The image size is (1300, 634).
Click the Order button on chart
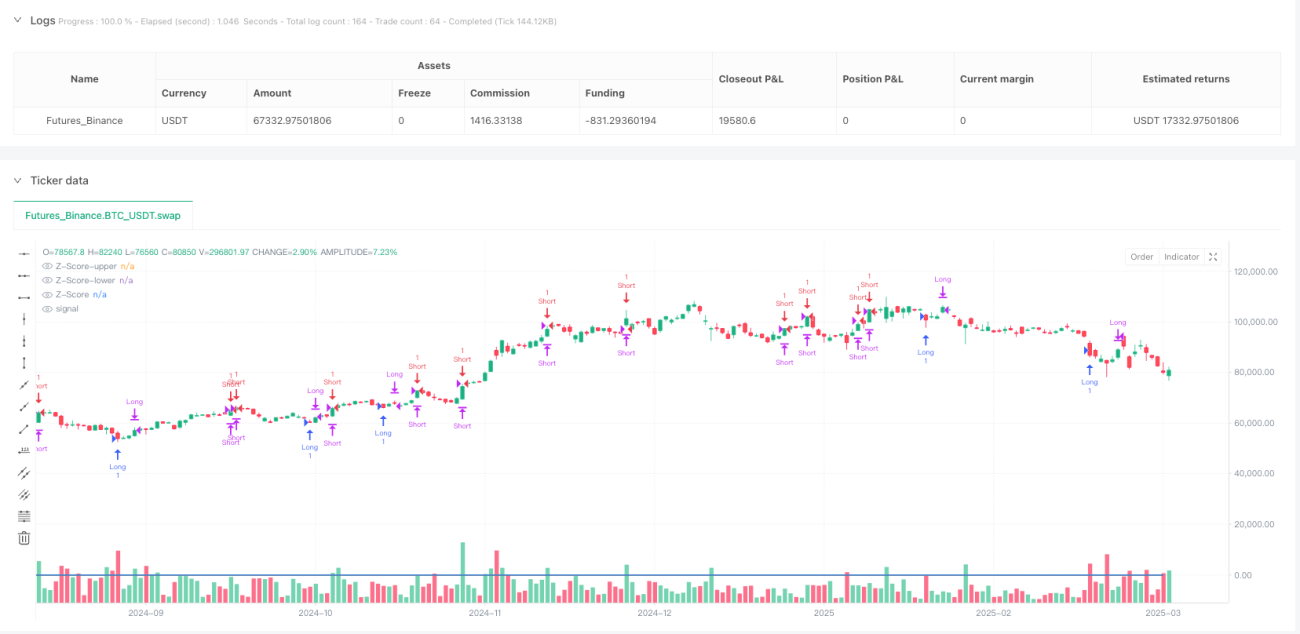click(x=1142, y=257)
